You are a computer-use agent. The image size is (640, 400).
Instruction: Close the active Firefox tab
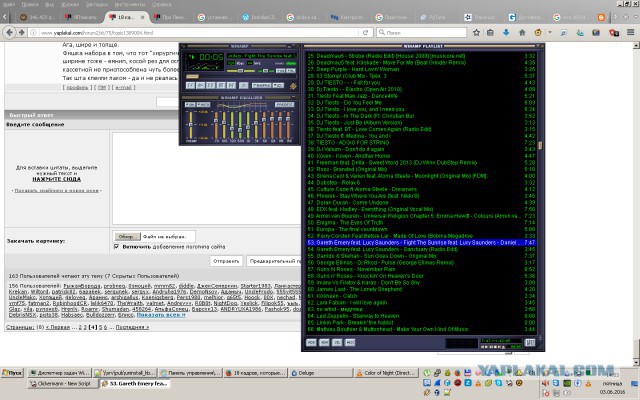click(x=142, y=17)
